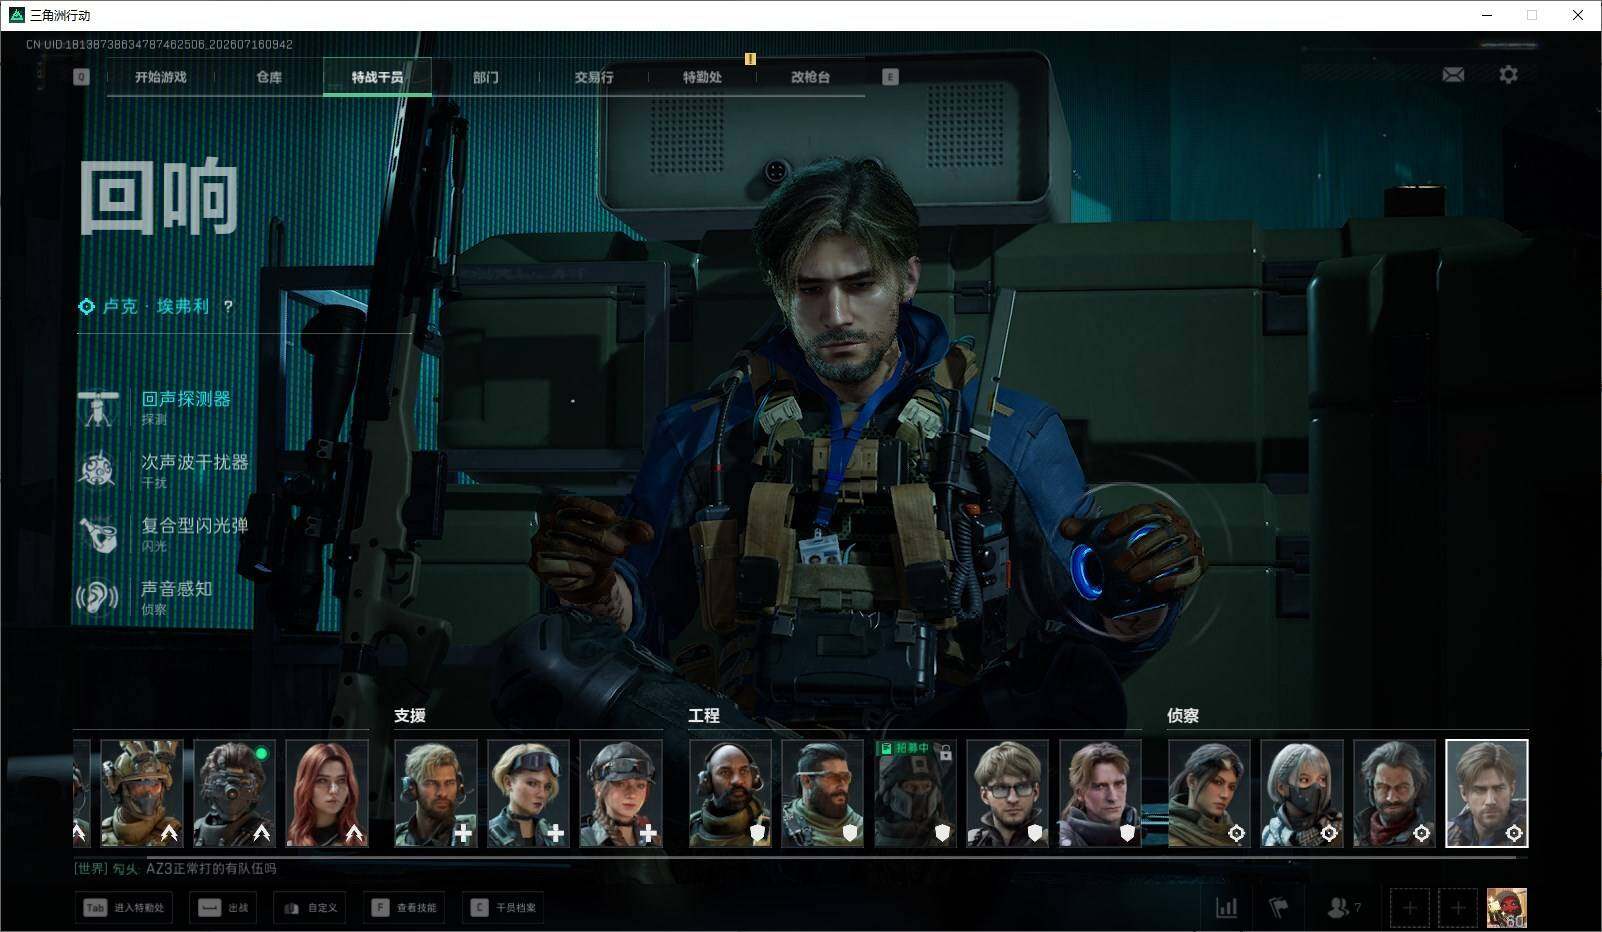Open the settings gear icon
Image resolution: width=1602 pixels, height=932 pixels.
tap(1508, 74)
